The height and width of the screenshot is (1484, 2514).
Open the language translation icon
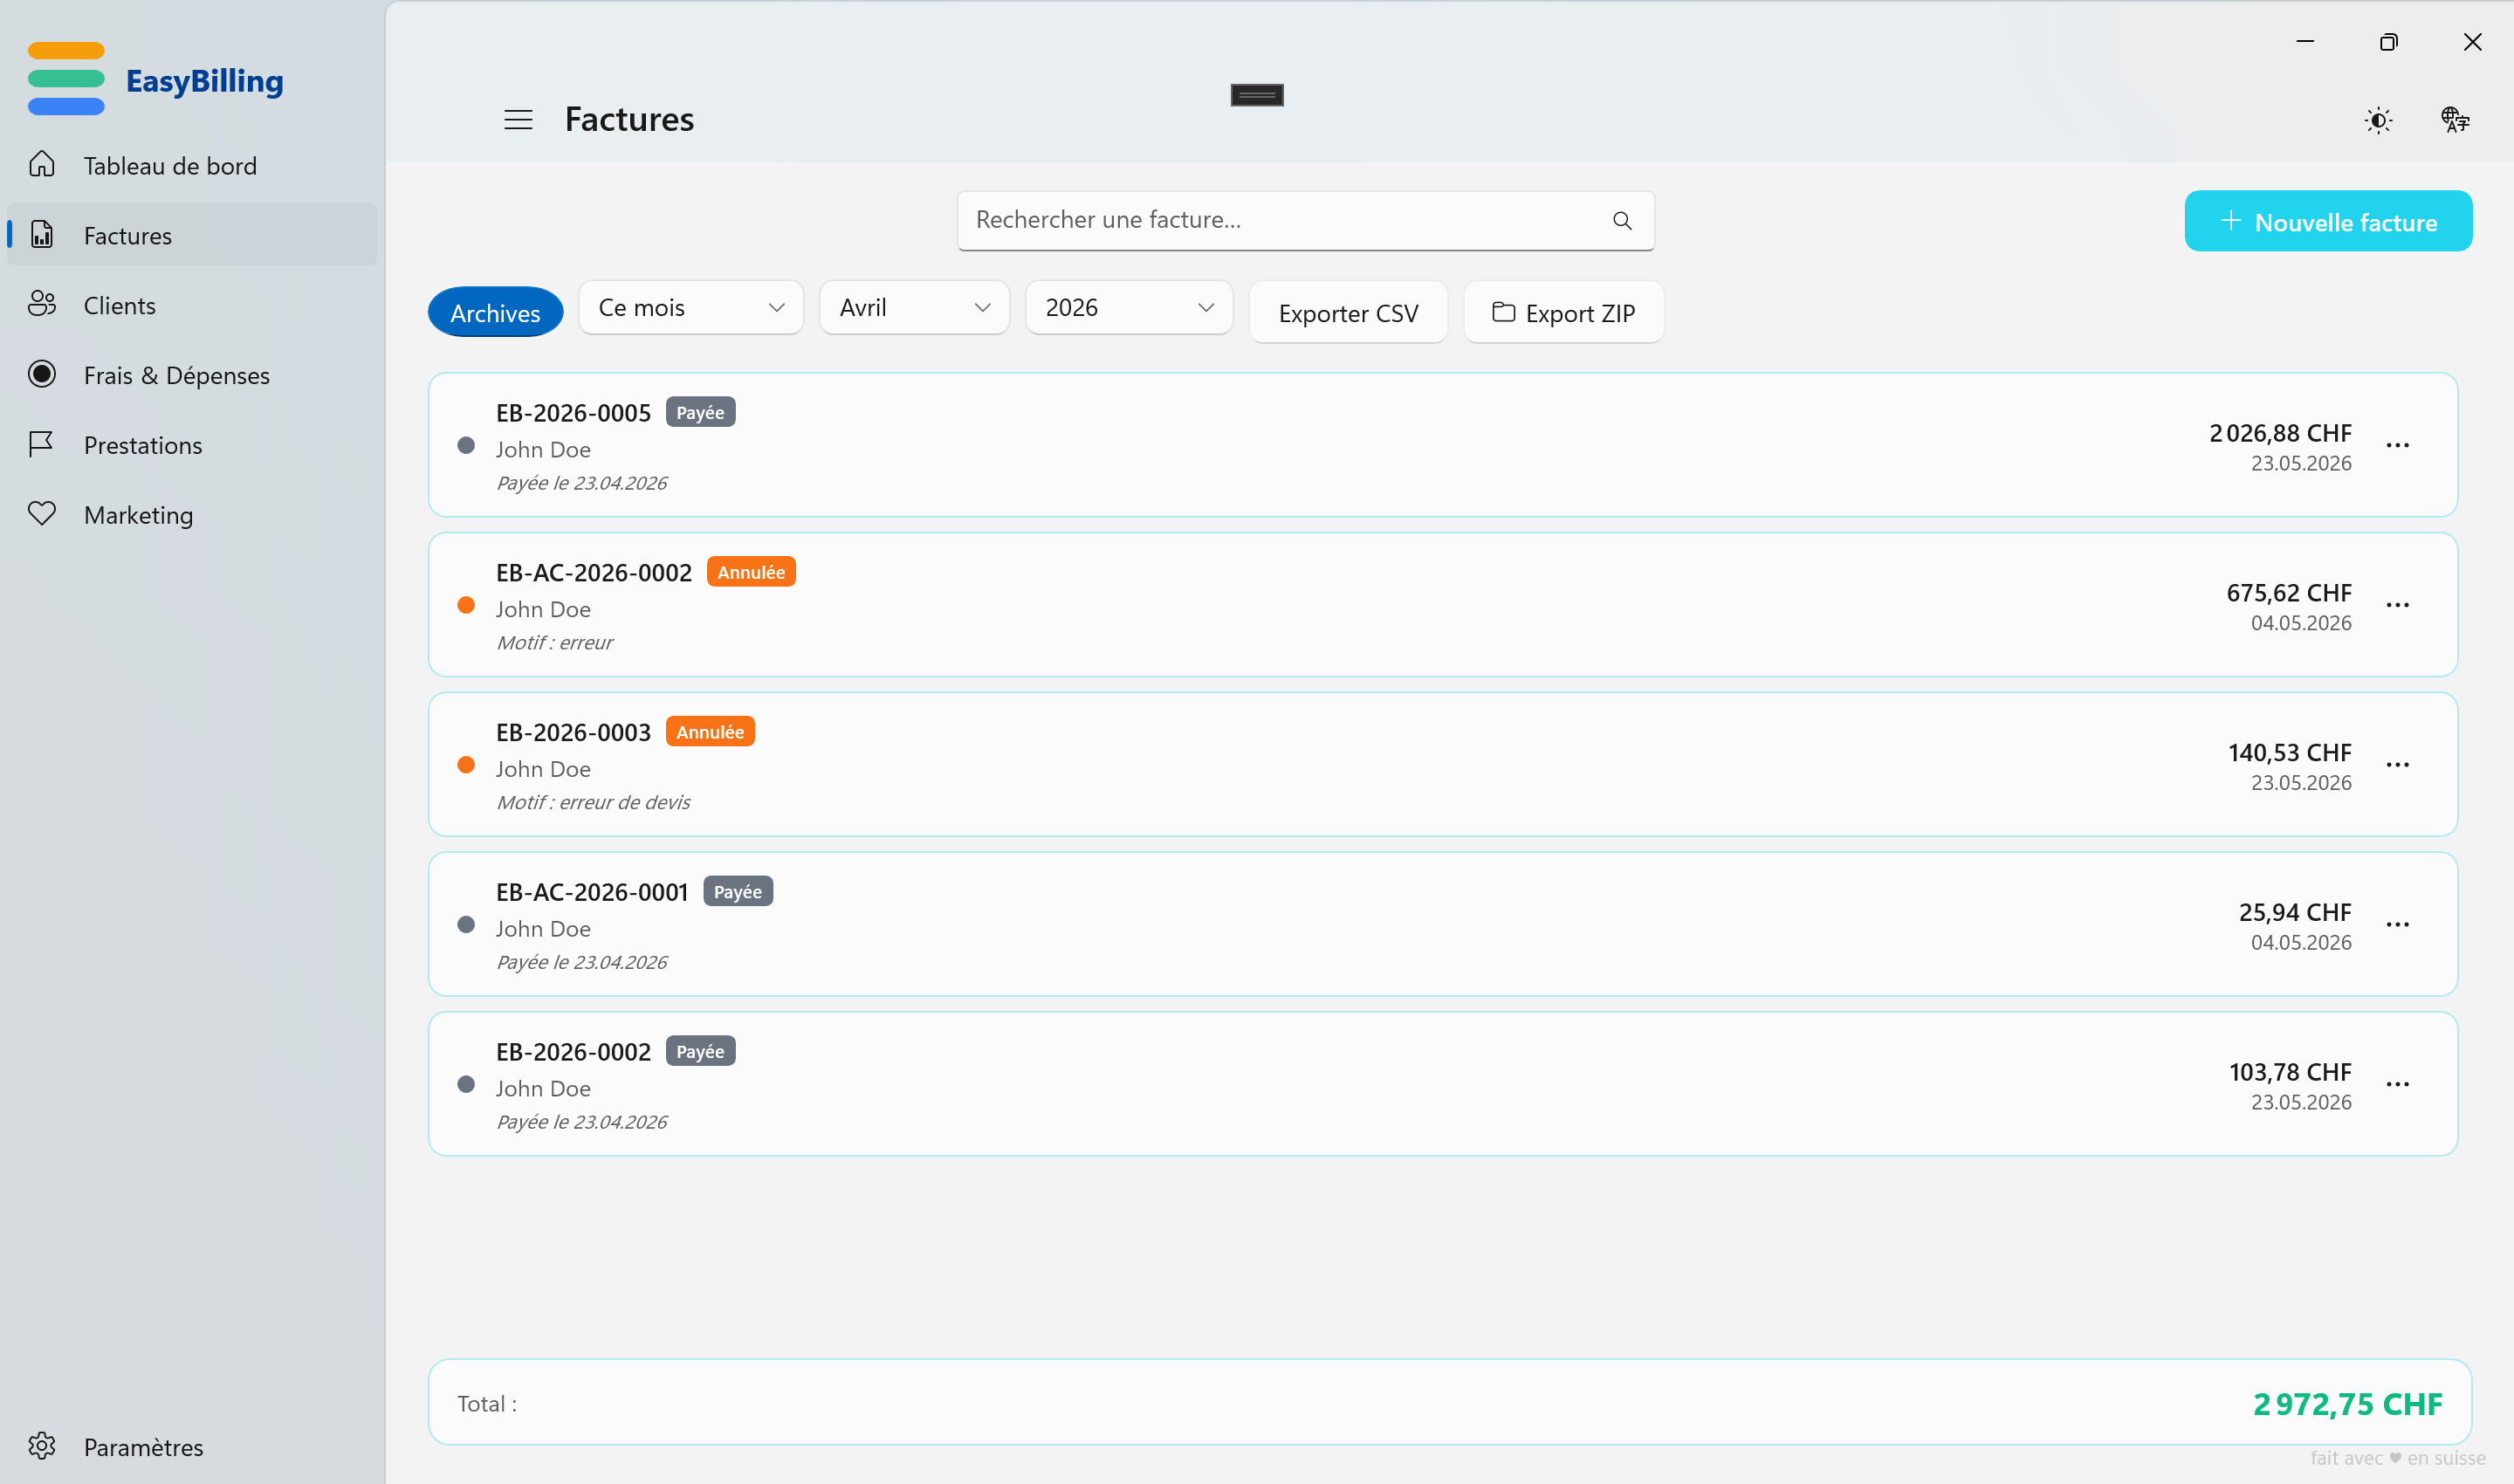click(2454, 120)
